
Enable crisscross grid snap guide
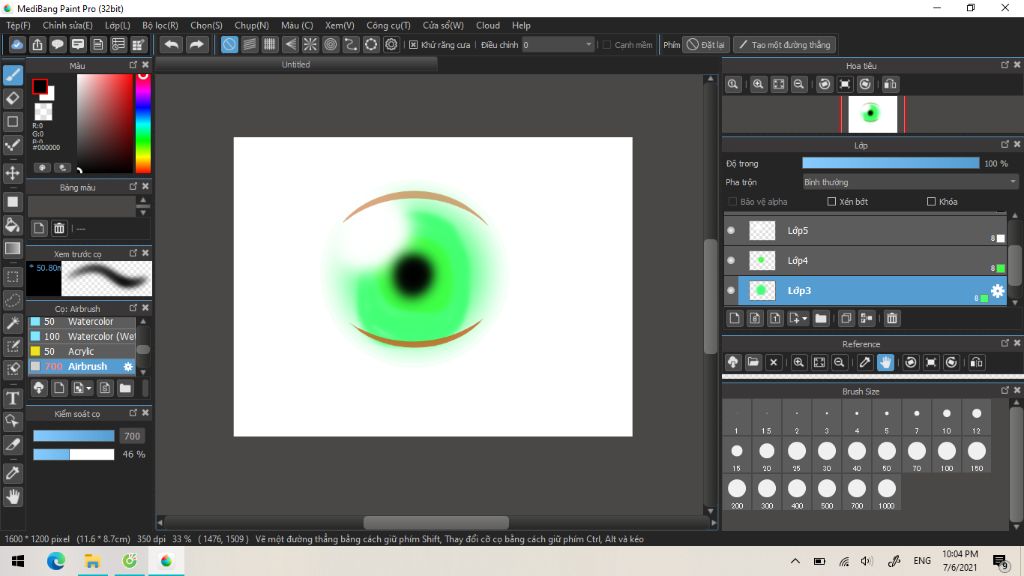(270, 44)
